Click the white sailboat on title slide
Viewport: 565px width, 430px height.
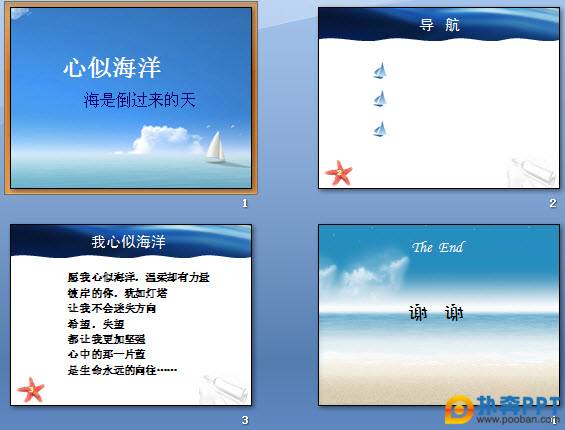[x=216, y=147]
